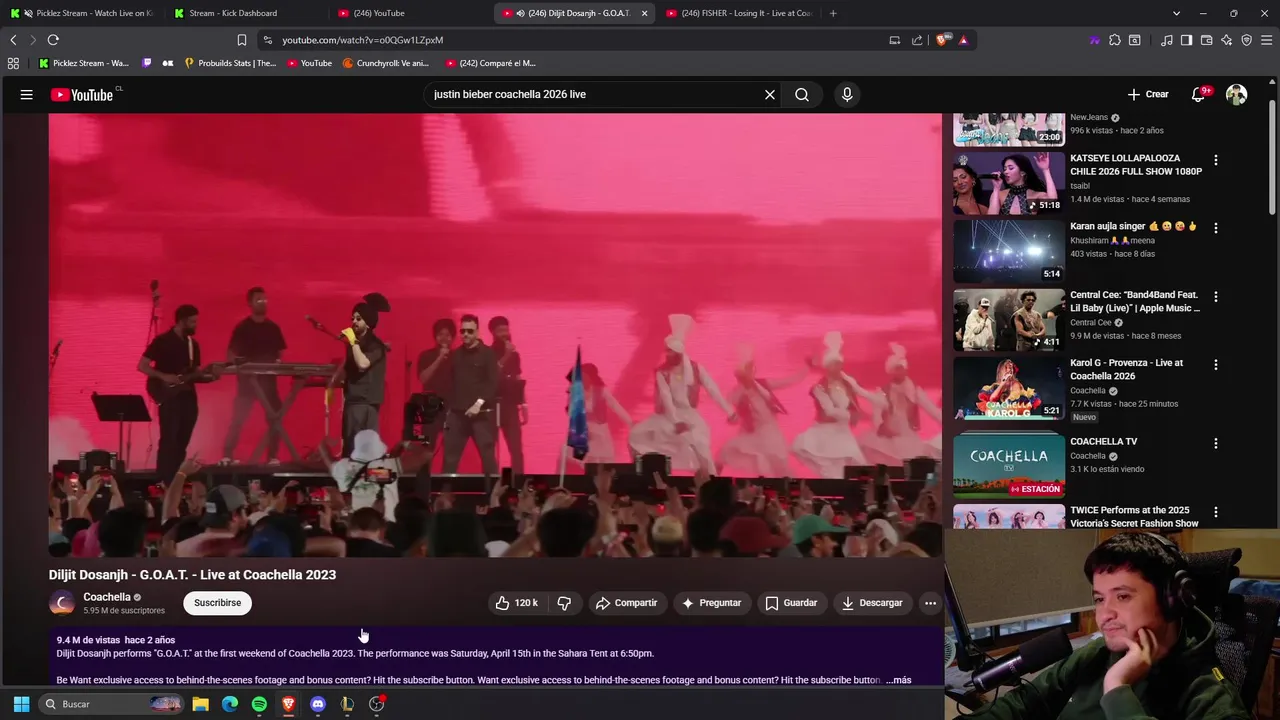Subscribe to the Coachella channel
1280x720 pixels.
click(217, 603)
